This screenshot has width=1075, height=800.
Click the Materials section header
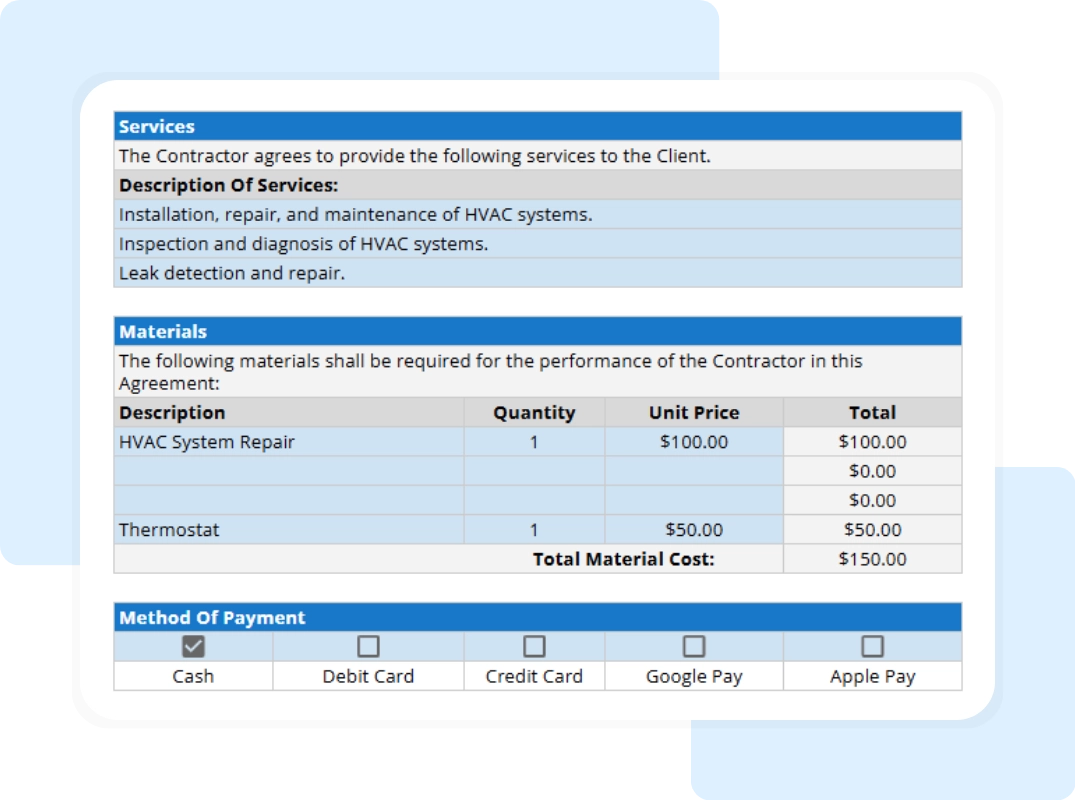[x=537, y=332]
